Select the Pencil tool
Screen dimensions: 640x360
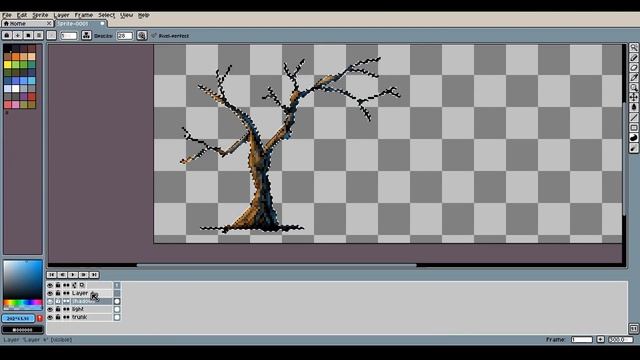coord(633,58)
